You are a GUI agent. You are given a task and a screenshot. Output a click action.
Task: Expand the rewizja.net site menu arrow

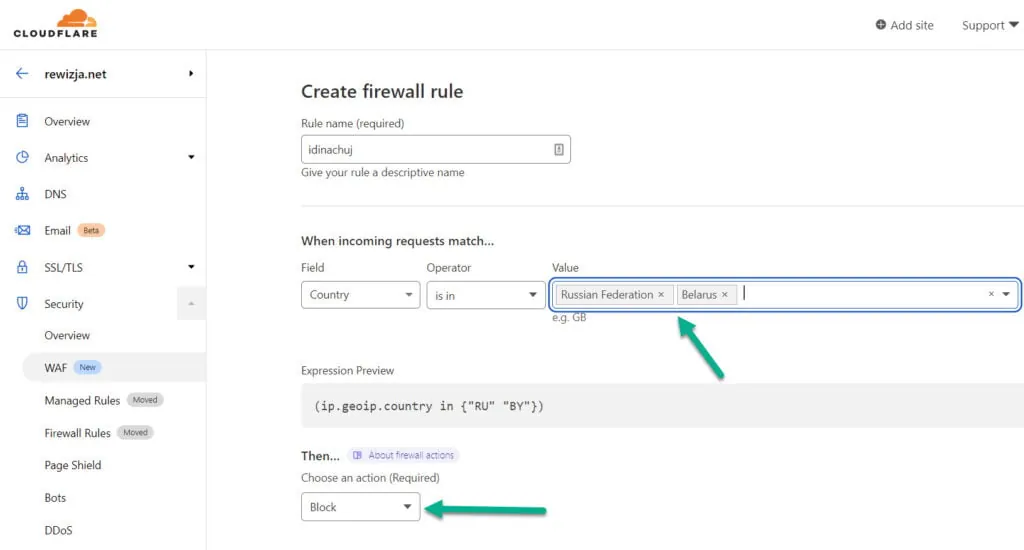click(x=191, y=73)
